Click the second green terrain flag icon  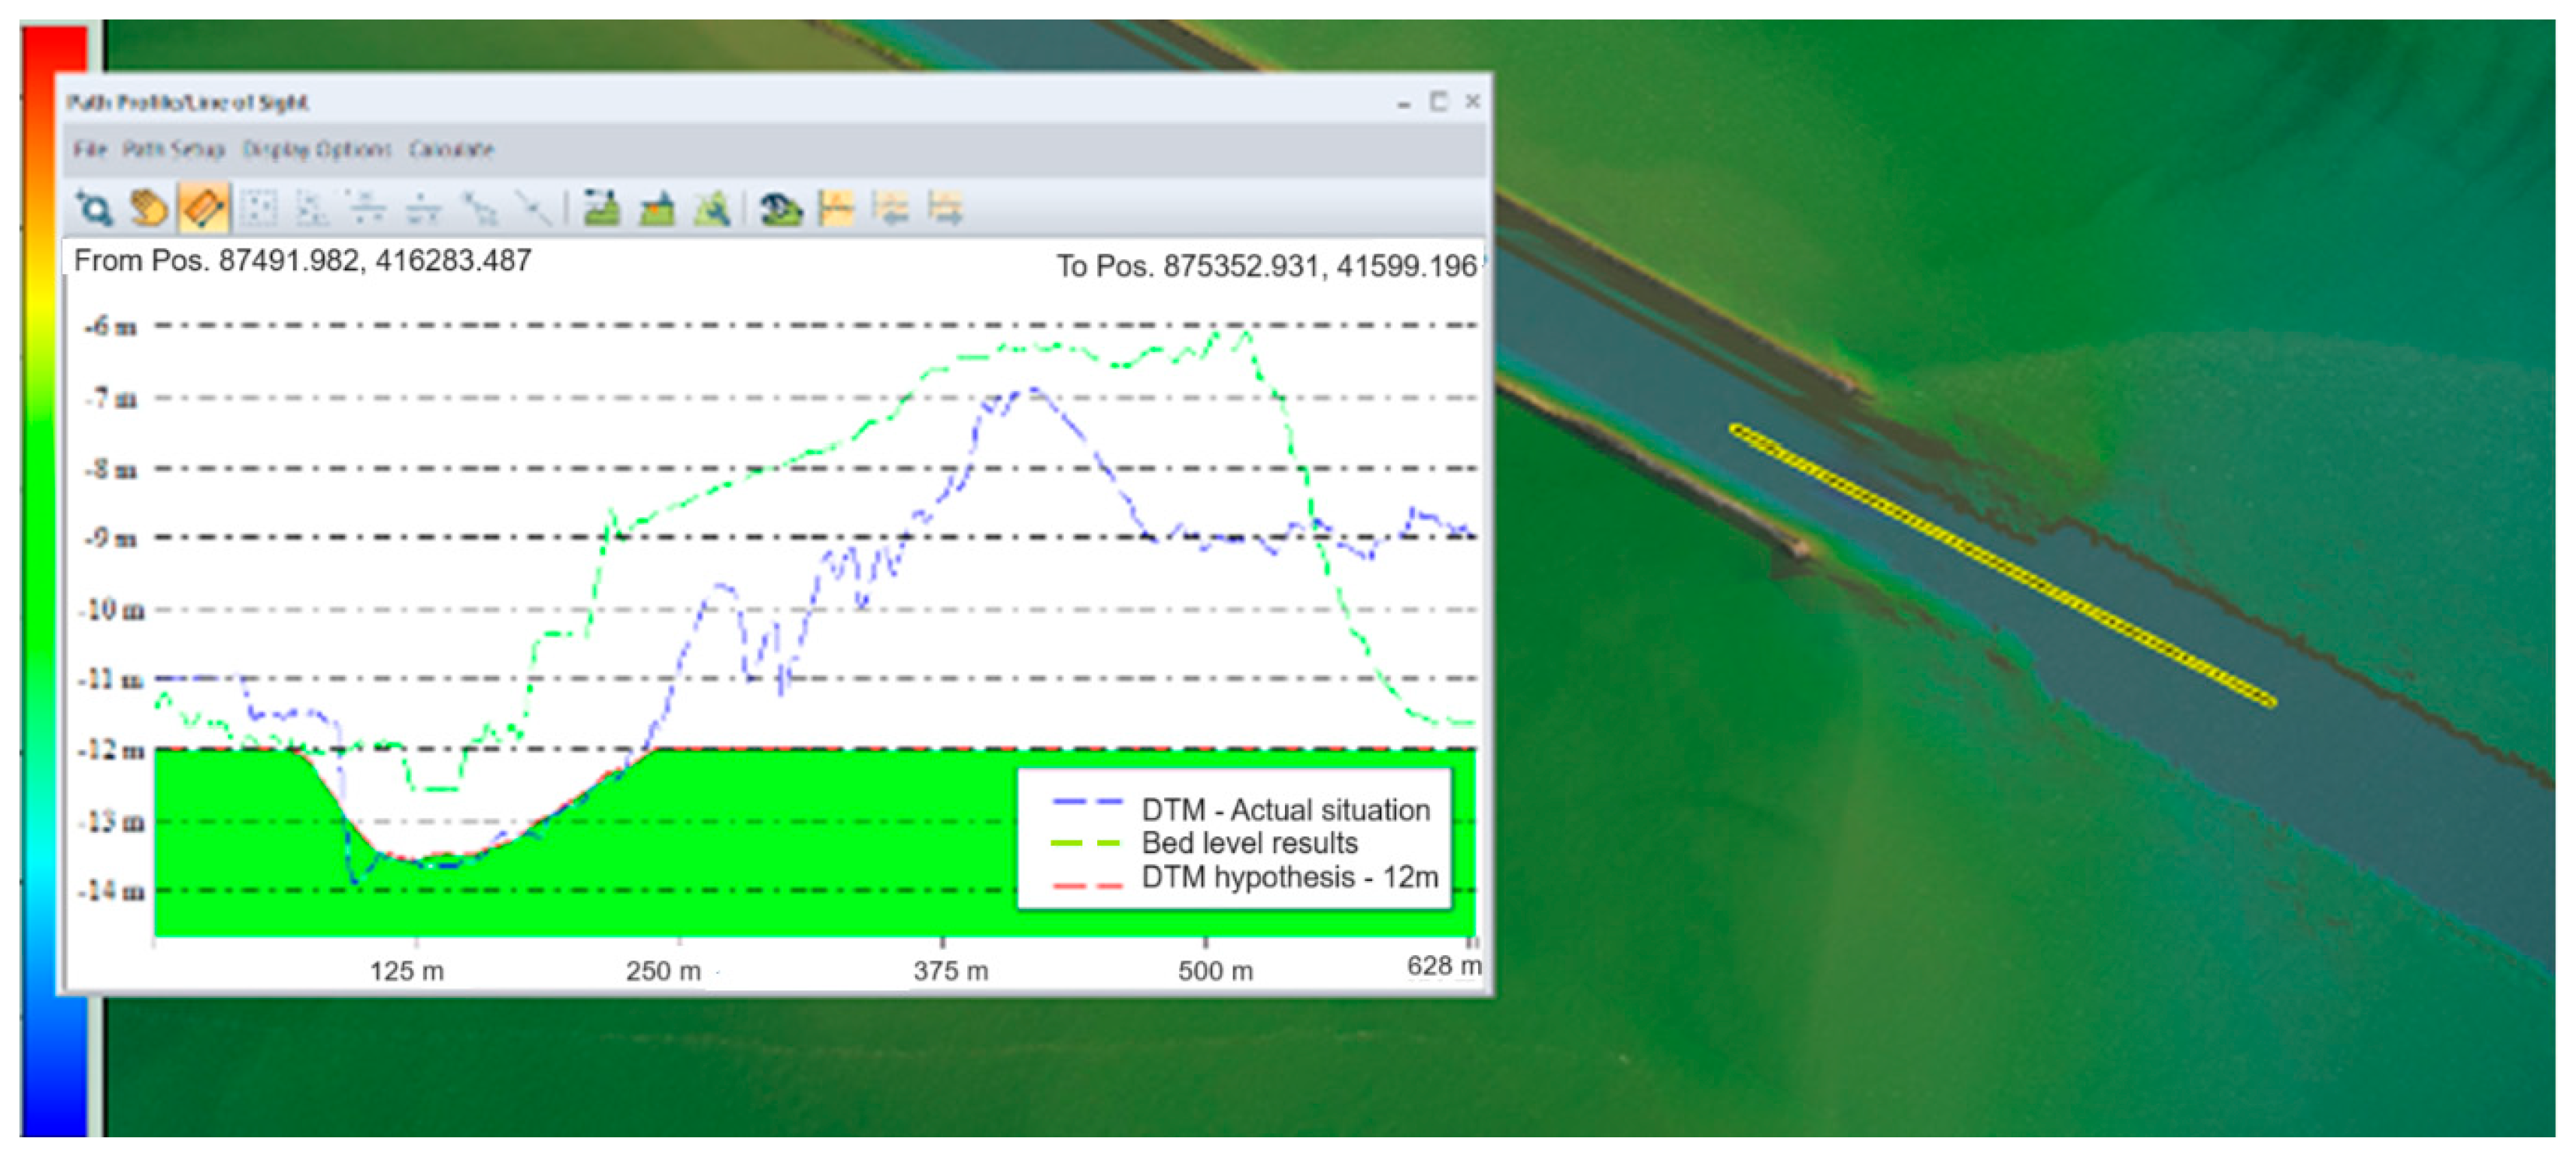[657, 209]
